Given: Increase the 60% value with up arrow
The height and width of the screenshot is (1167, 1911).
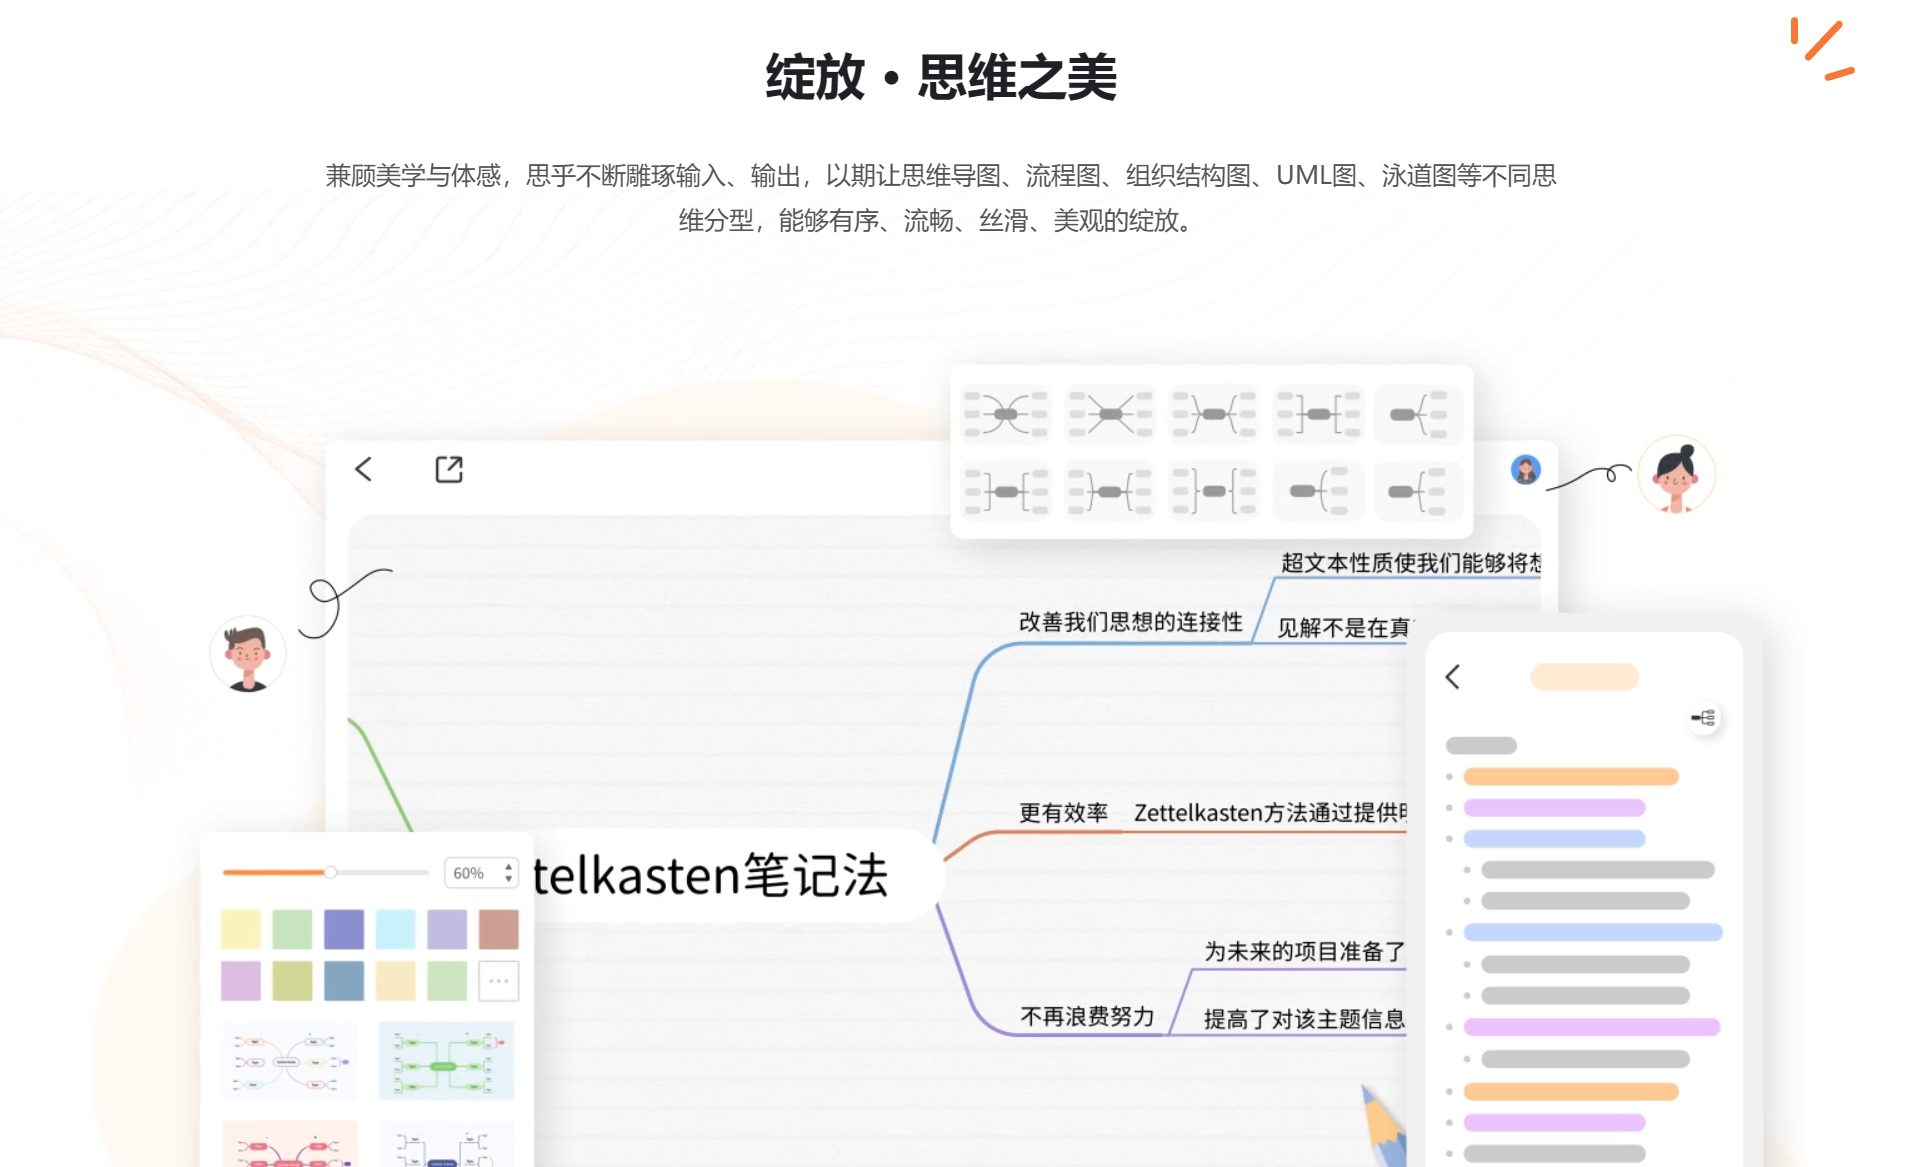Looking at the screenshot, I should (508, 866).
